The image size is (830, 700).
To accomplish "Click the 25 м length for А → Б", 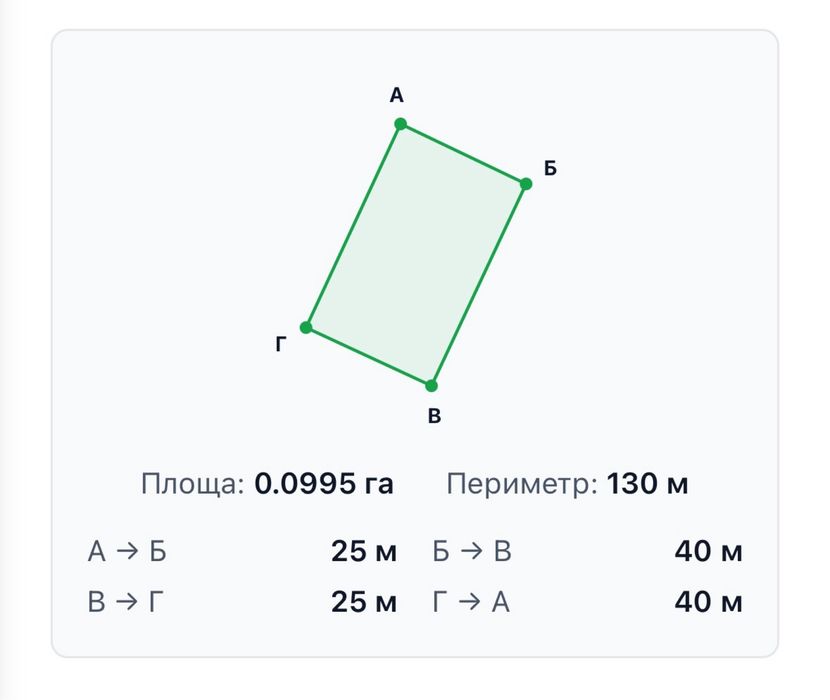I will (364, 551).
